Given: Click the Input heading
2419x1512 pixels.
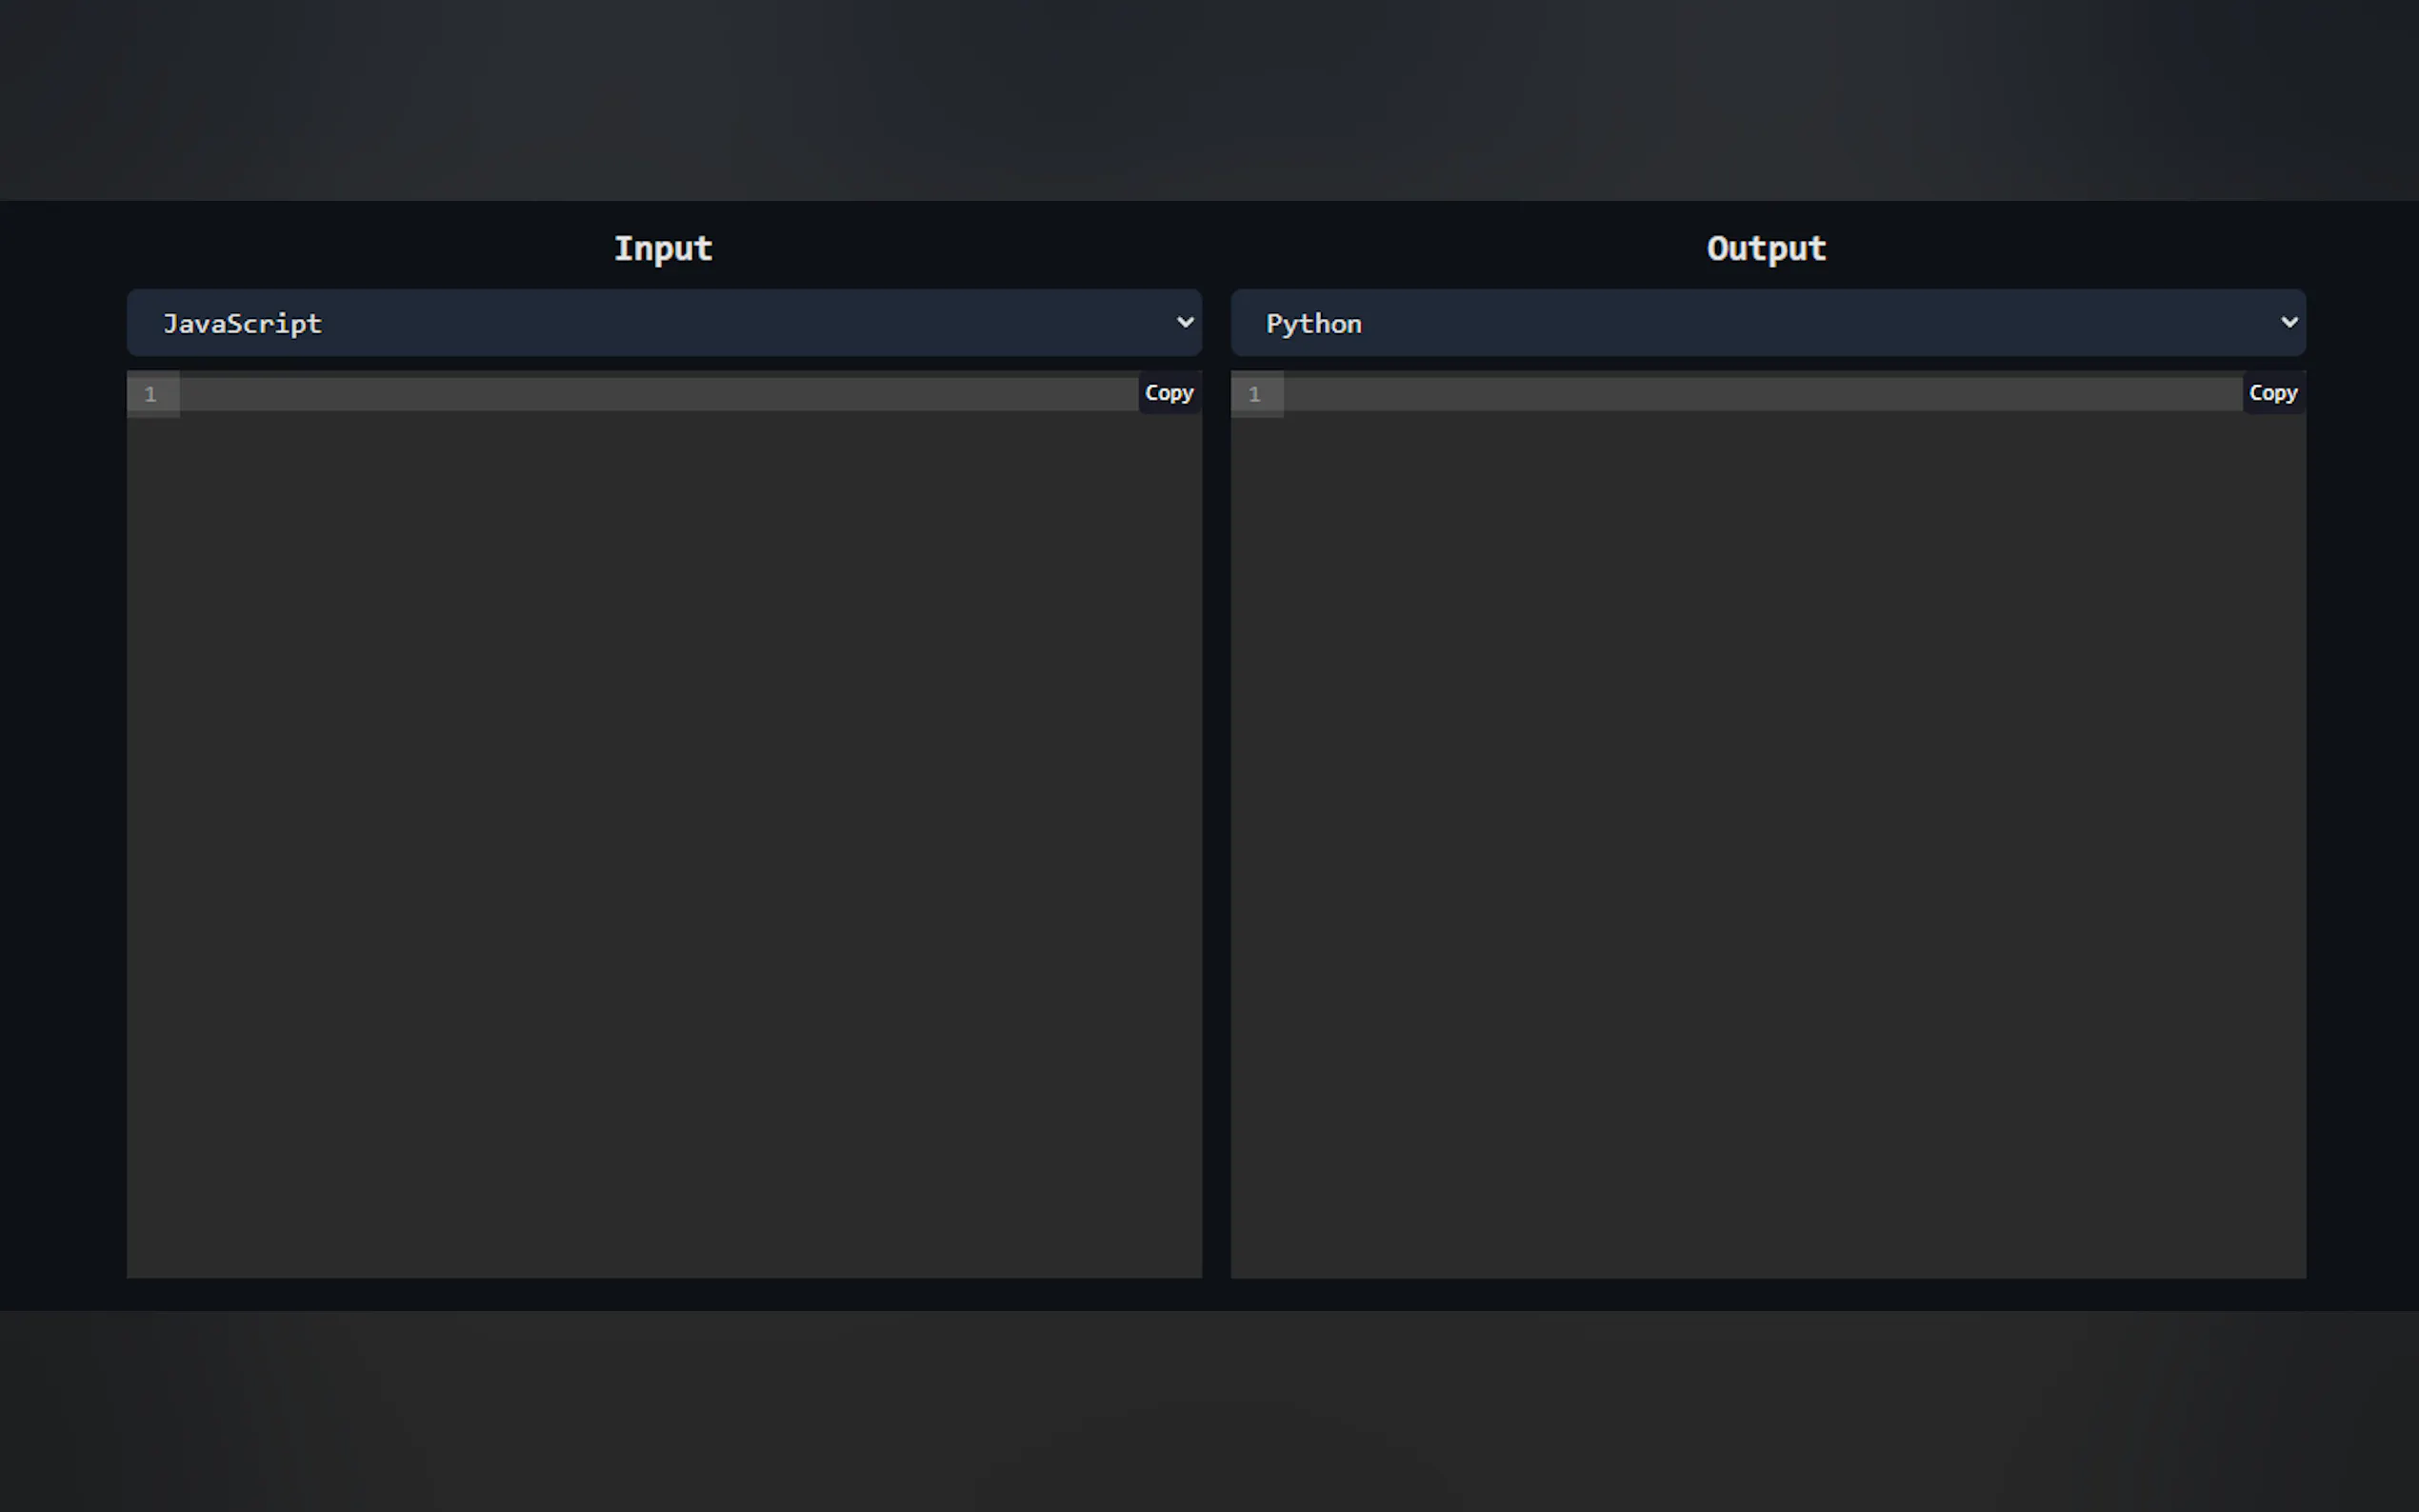Looking at the screenshot, I should 663,249.
